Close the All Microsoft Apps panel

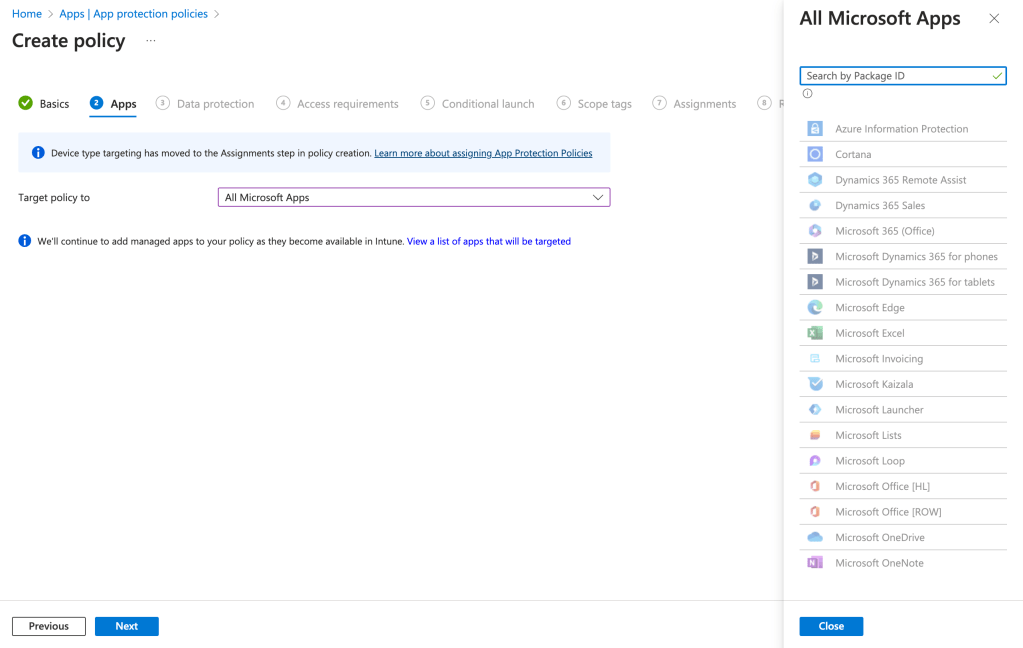[x=993, y=19]
